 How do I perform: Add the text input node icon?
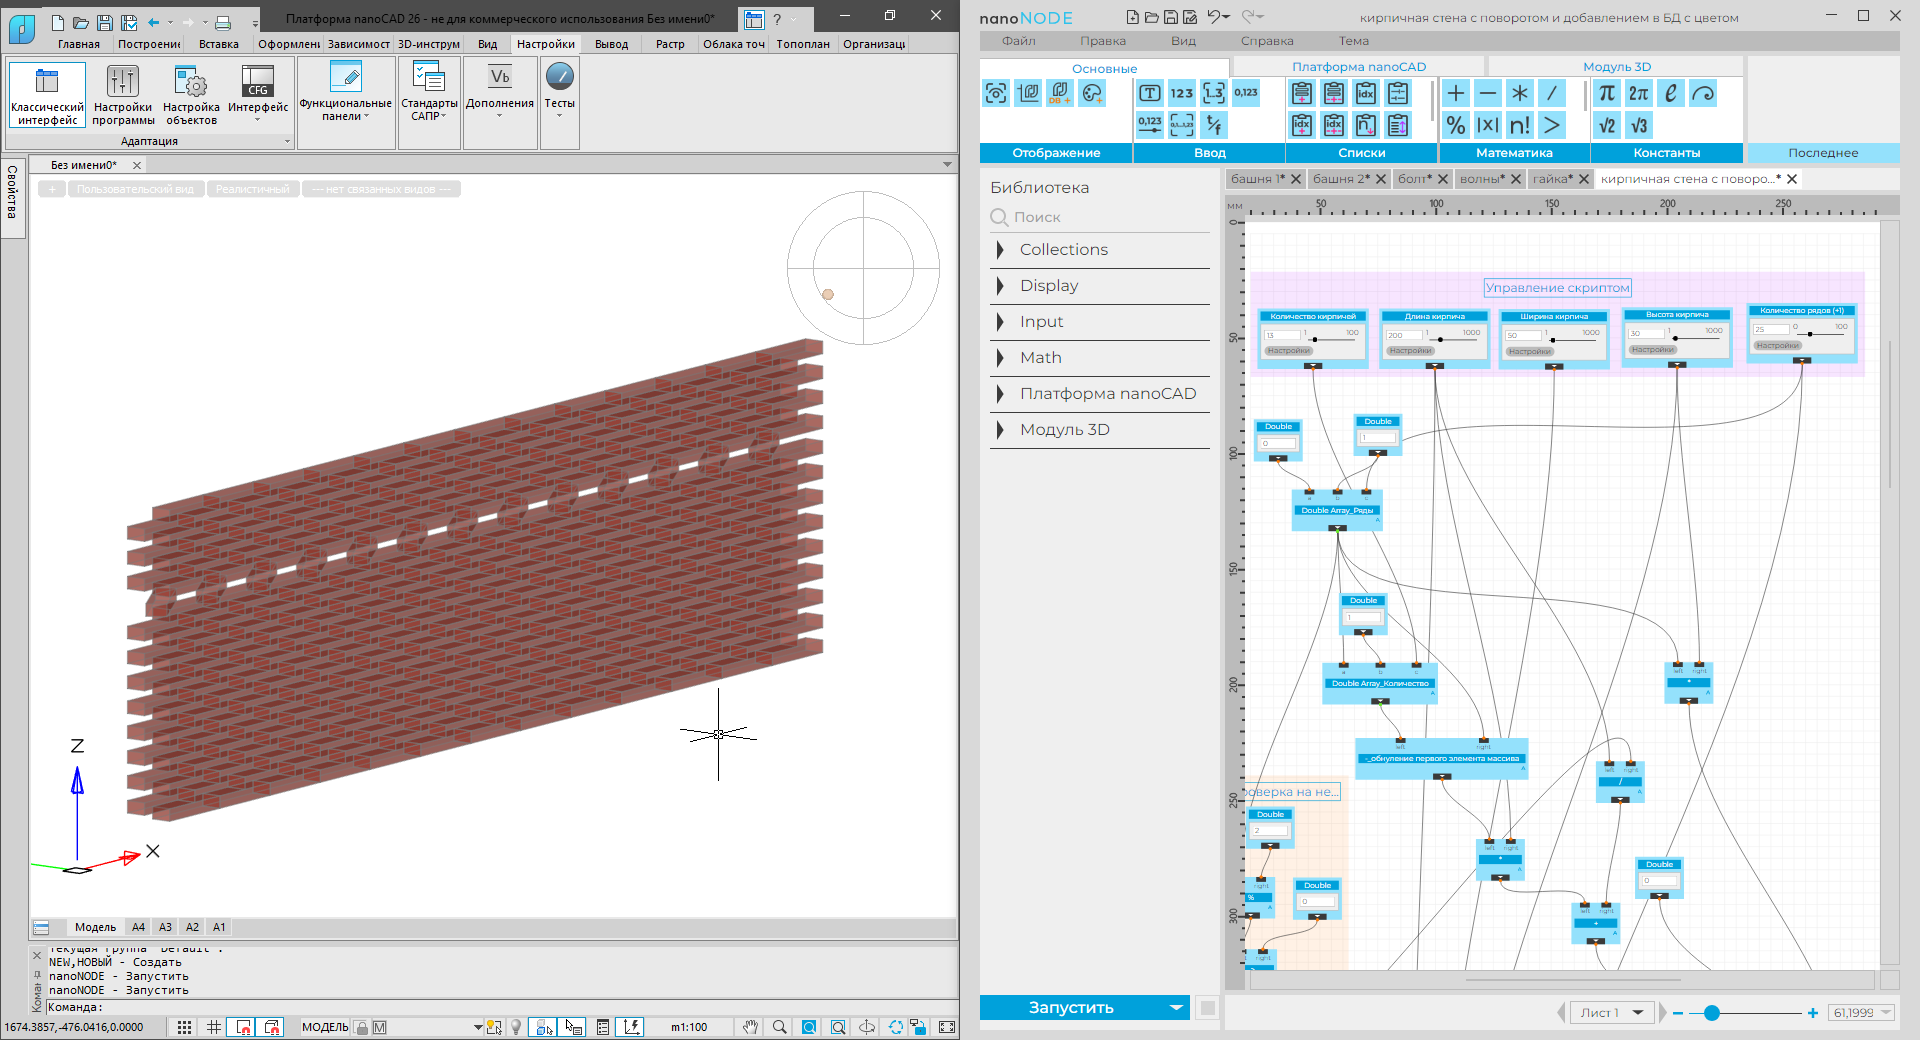coord(1149,94)
